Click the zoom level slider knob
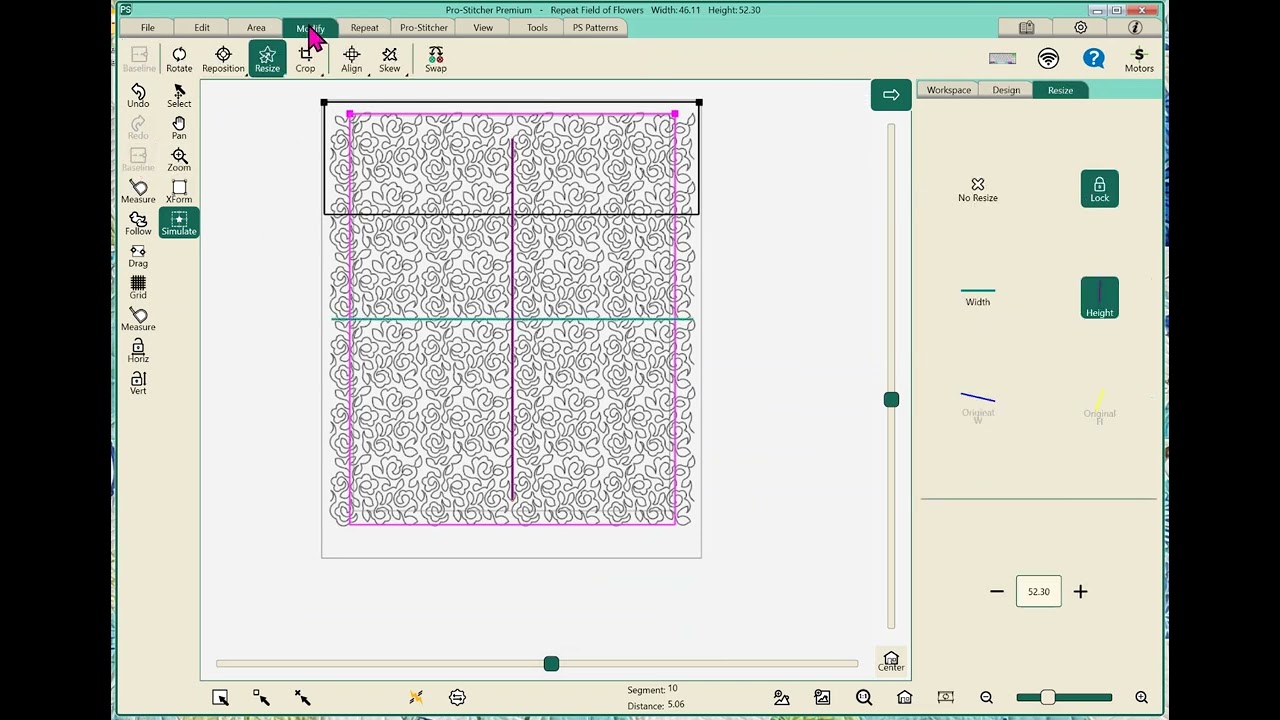Screen dimensions: 1280x720 1047,697
